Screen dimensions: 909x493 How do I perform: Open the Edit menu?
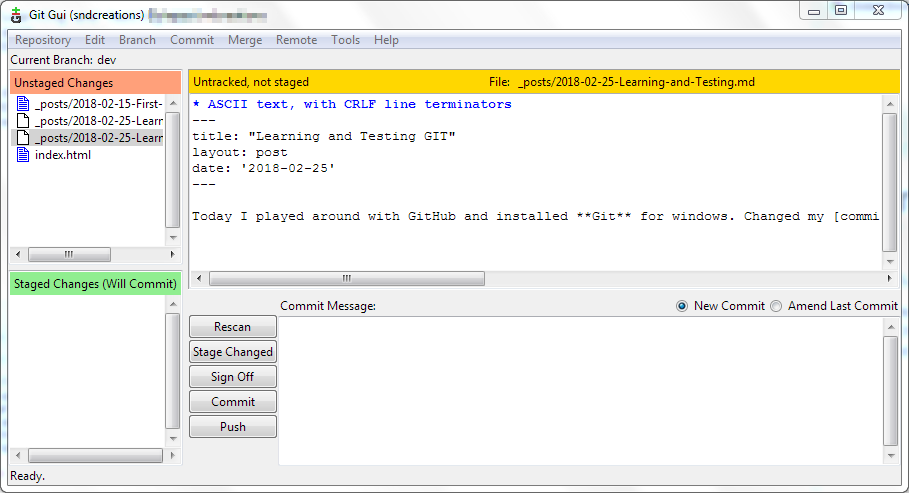(x=94, y=40)
